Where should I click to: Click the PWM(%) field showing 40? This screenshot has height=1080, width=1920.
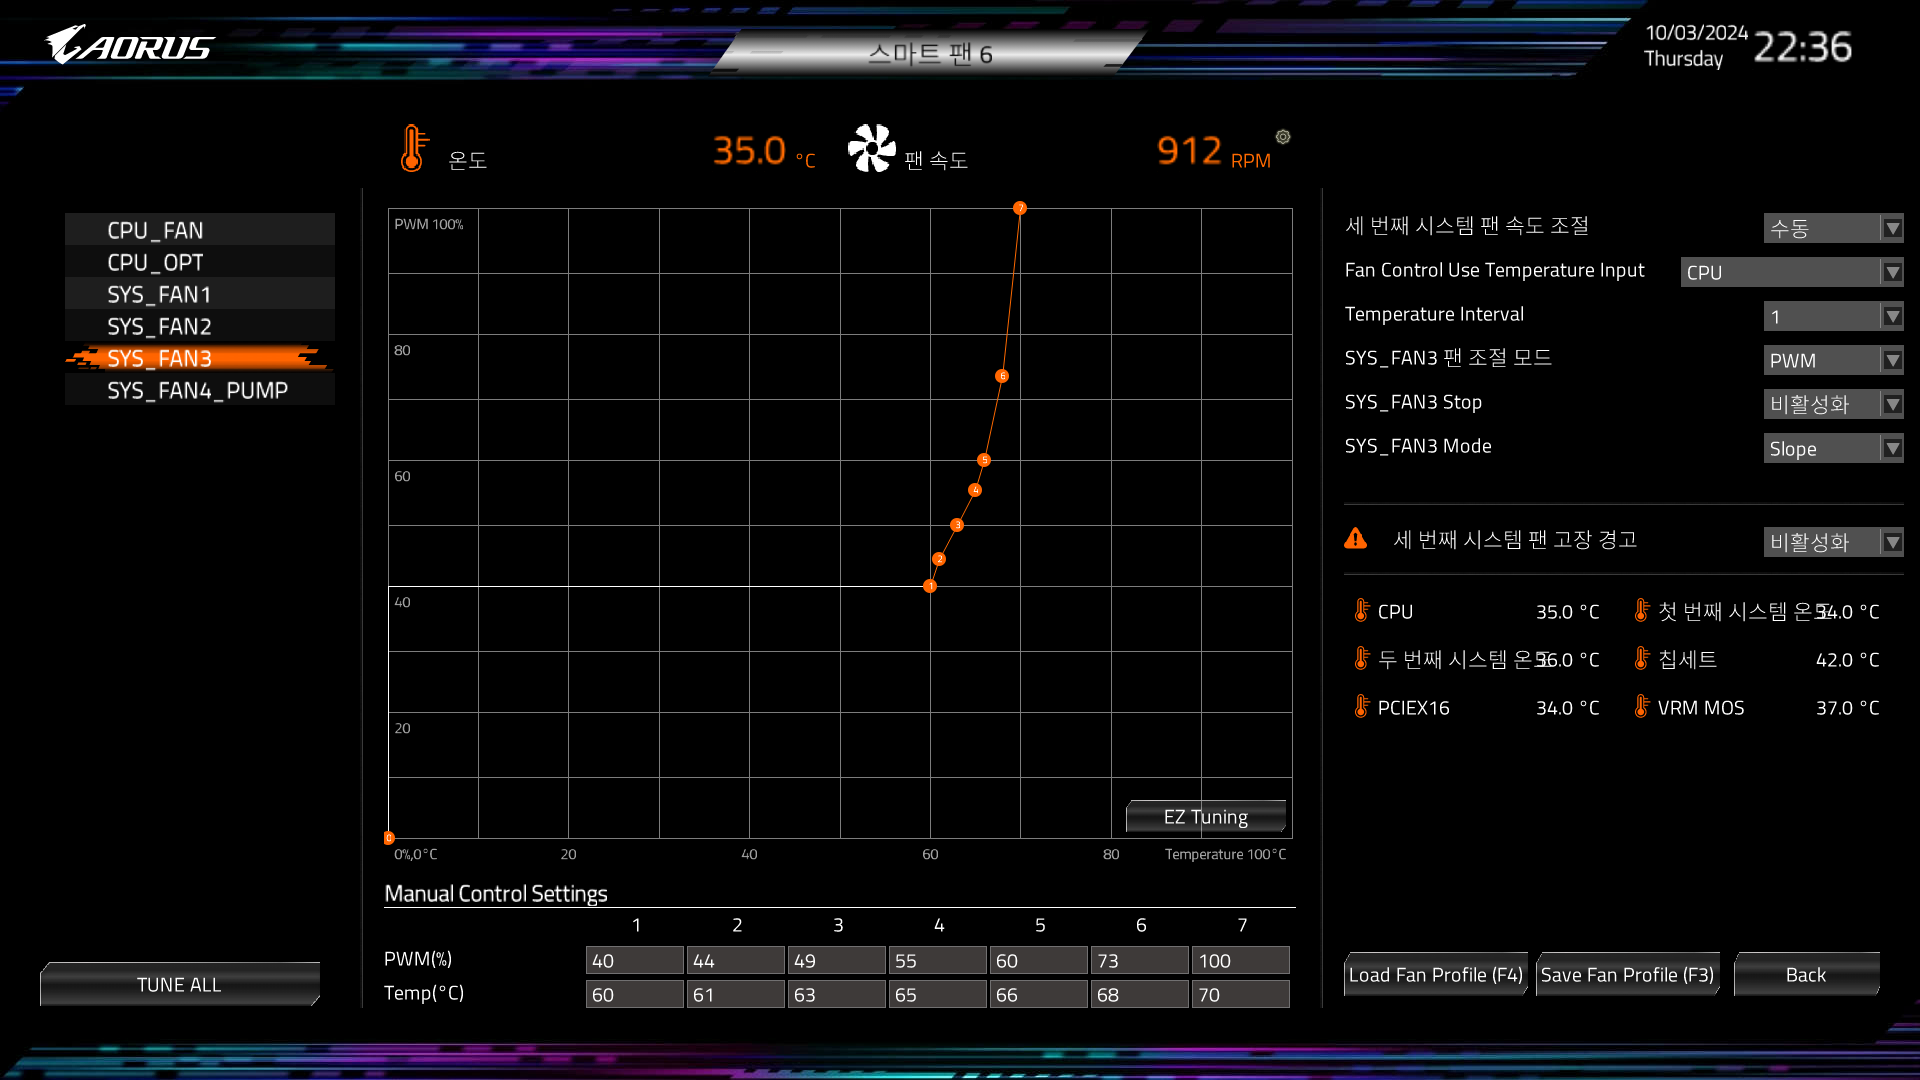tap(634, 960)
